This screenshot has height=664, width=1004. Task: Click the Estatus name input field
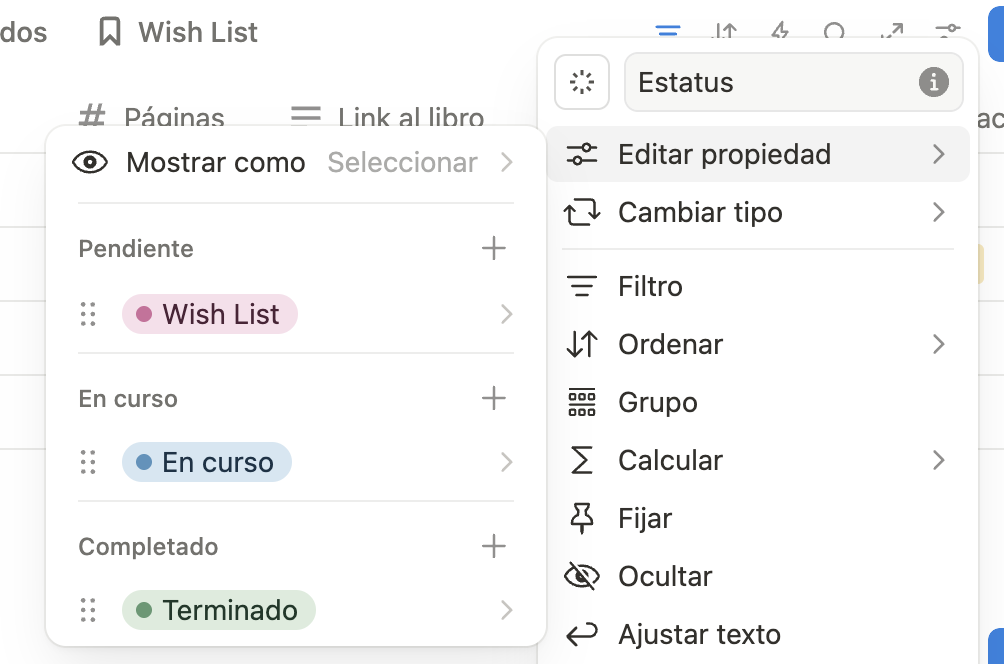tap(793, 82)
